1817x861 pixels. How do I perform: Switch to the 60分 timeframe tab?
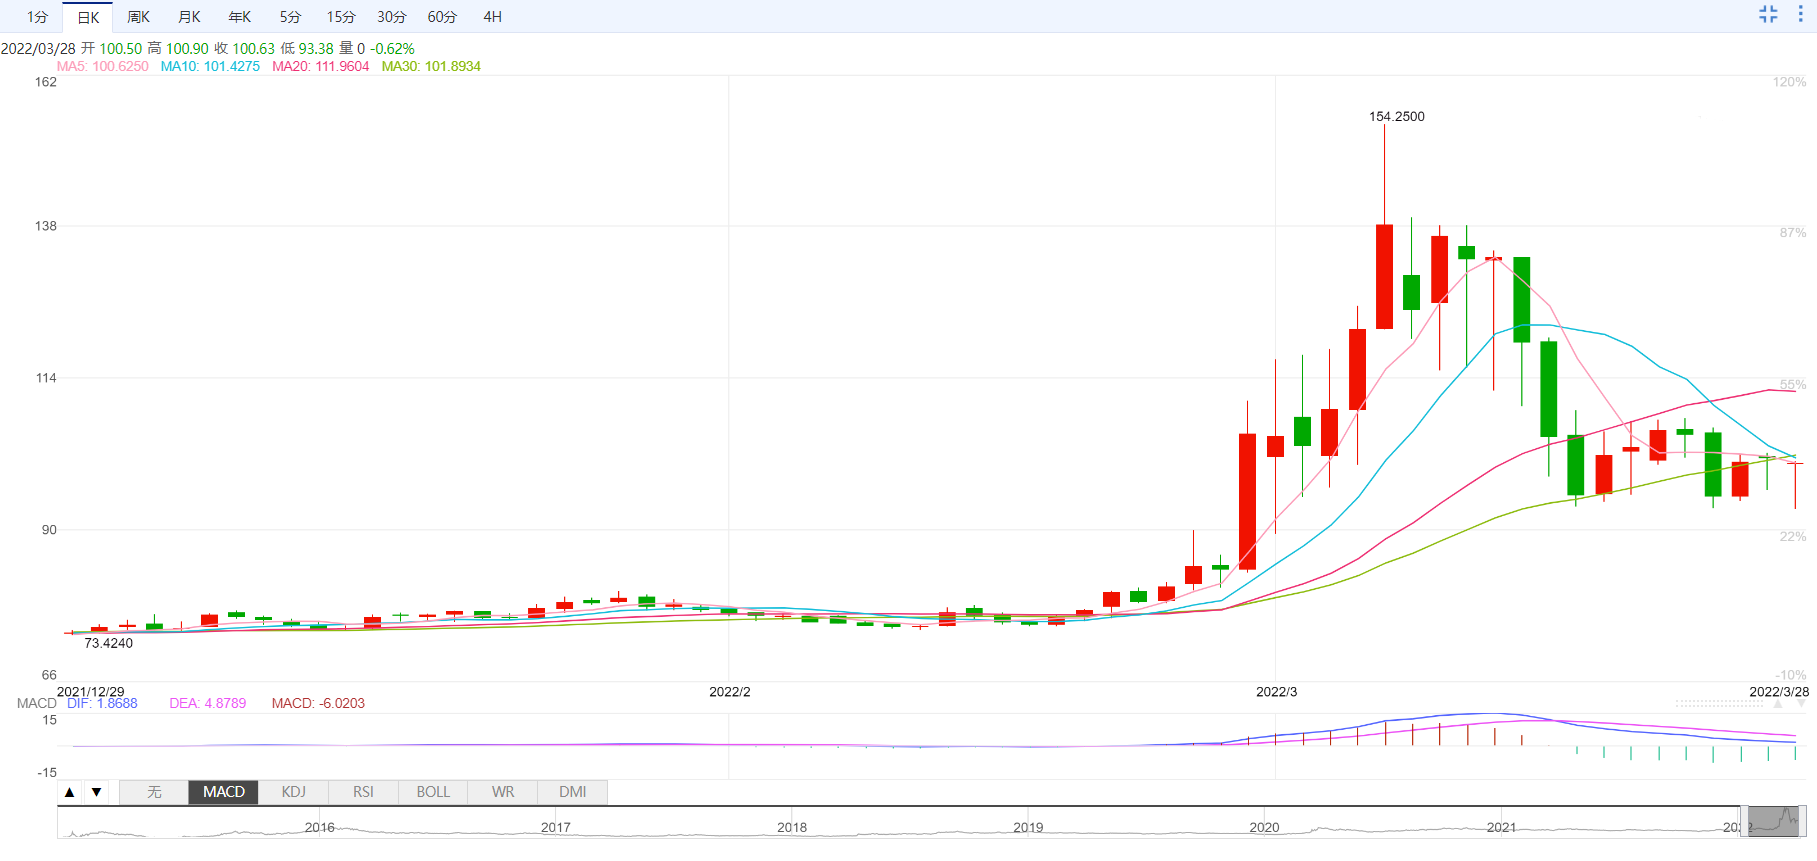point(442,17)
